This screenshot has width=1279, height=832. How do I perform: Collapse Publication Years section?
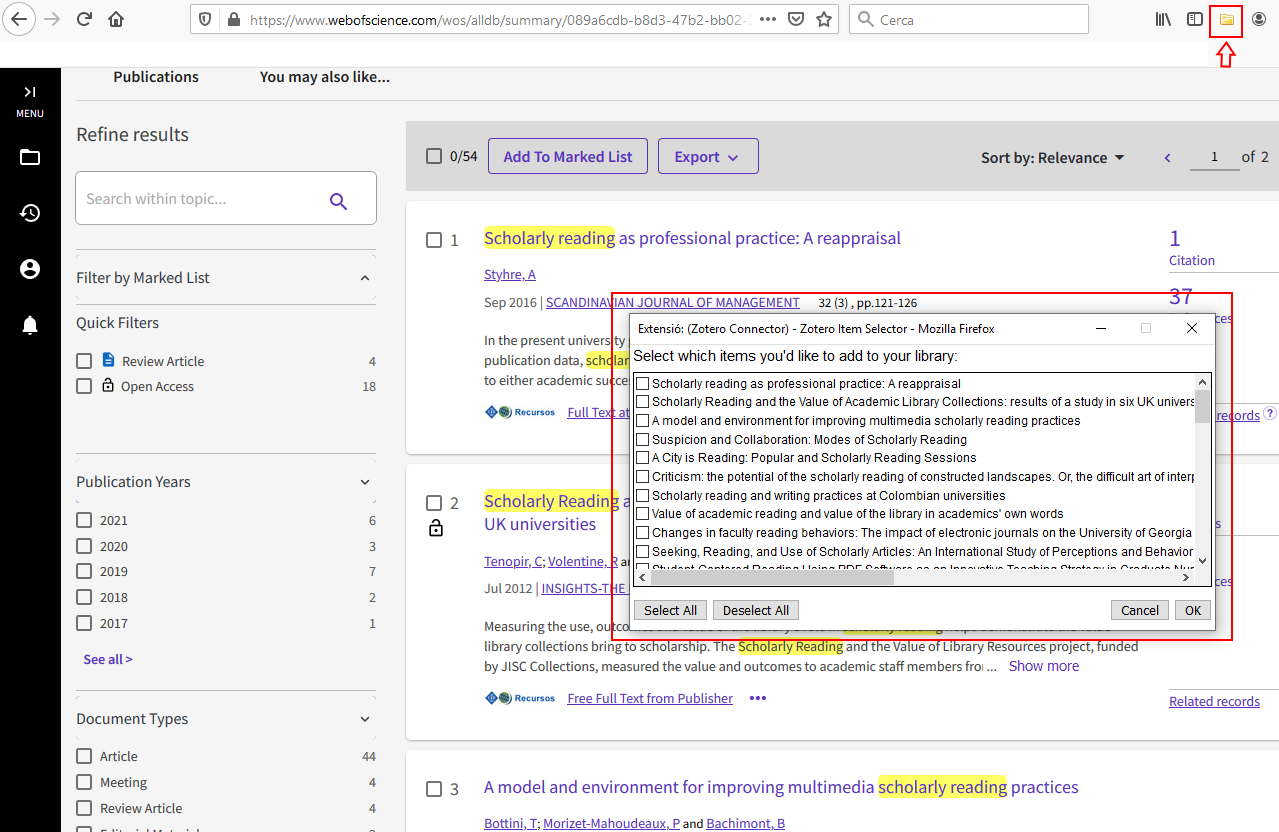point(364,482)
